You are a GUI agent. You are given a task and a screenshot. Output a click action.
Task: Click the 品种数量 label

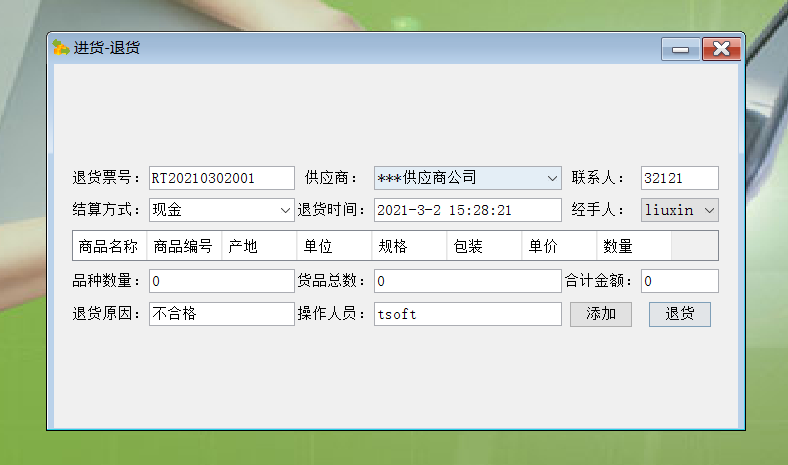pyautogui.click(x=106, y=281)
